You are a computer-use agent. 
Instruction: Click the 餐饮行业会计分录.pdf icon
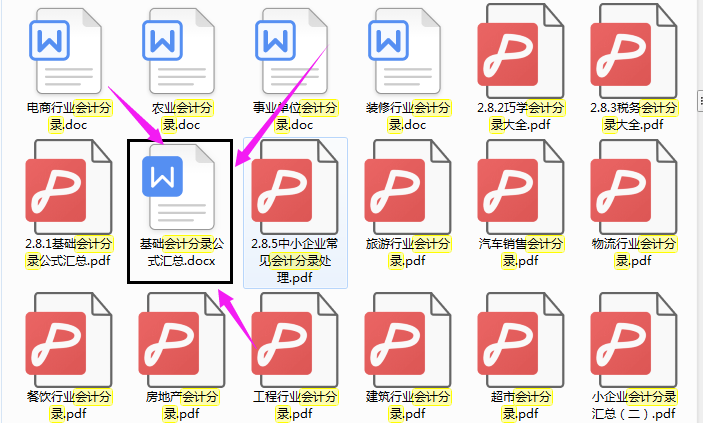point(69,340)
